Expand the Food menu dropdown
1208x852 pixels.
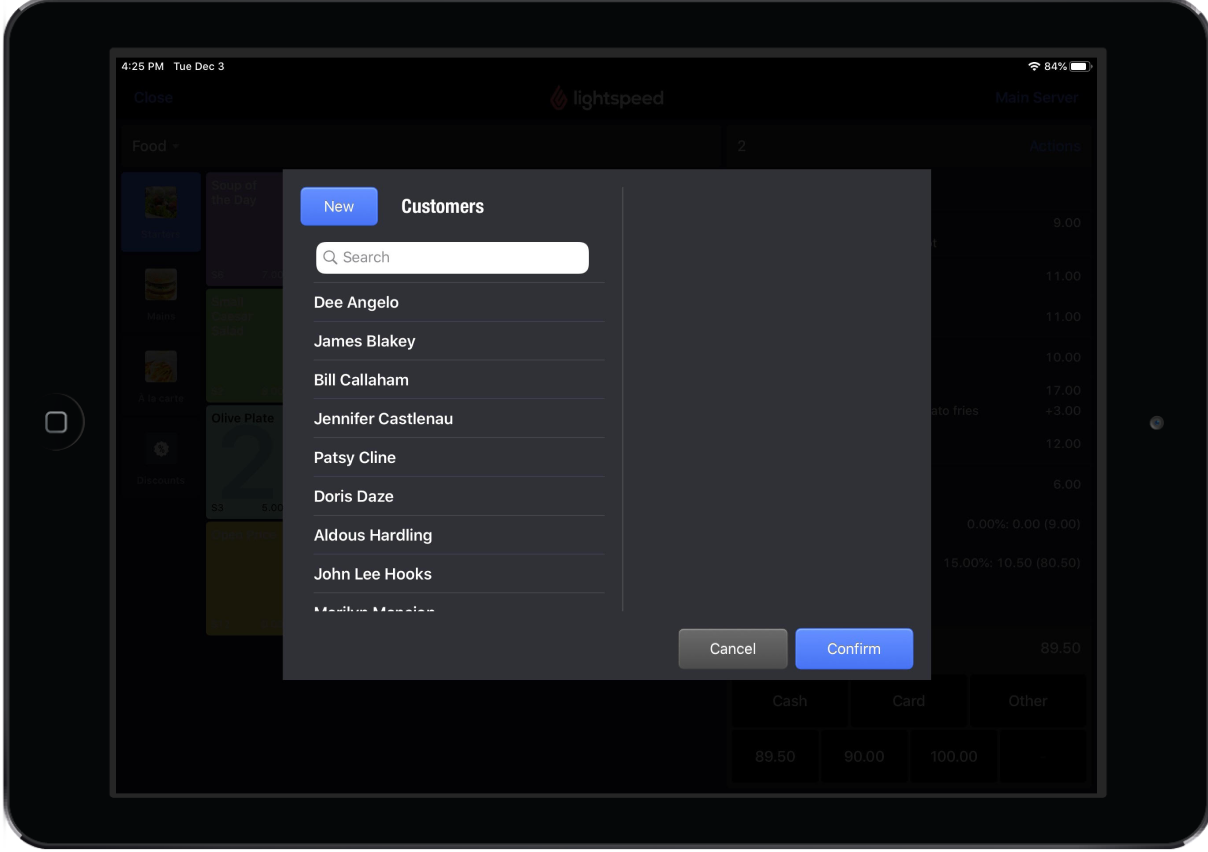click(155, 147)
